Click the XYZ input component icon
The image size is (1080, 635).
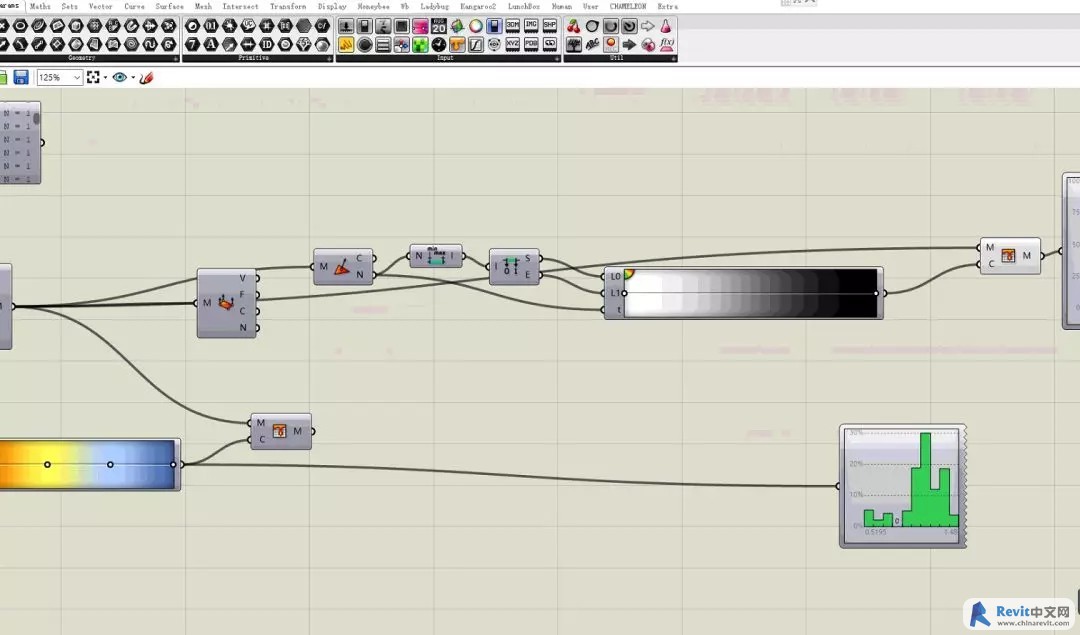[x=513, y=45]
